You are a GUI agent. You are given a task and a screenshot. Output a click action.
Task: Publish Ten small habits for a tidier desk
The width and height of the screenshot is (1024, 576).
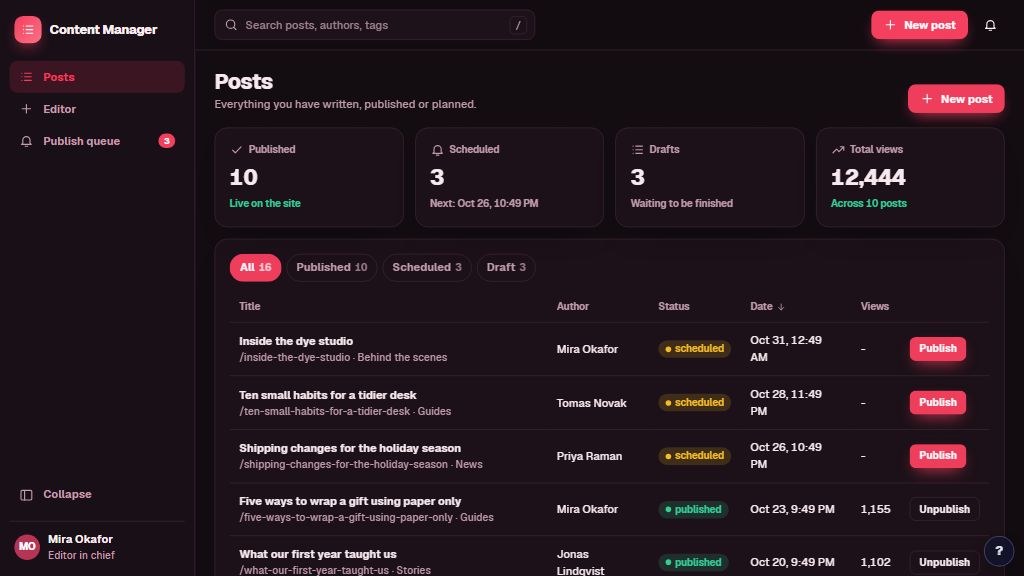tap(937, 402)
